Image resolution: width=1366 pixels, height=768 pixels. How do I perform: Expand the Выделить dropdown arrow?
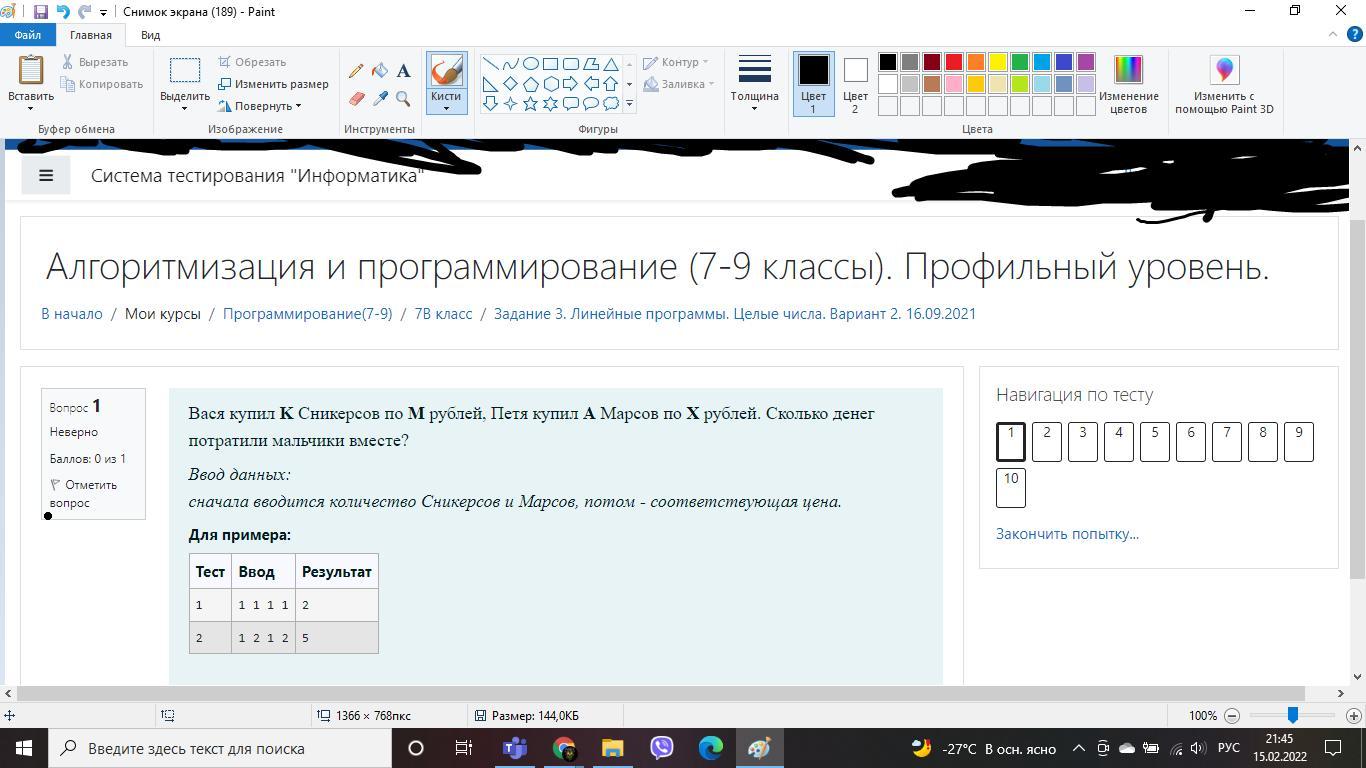(185, 108)
